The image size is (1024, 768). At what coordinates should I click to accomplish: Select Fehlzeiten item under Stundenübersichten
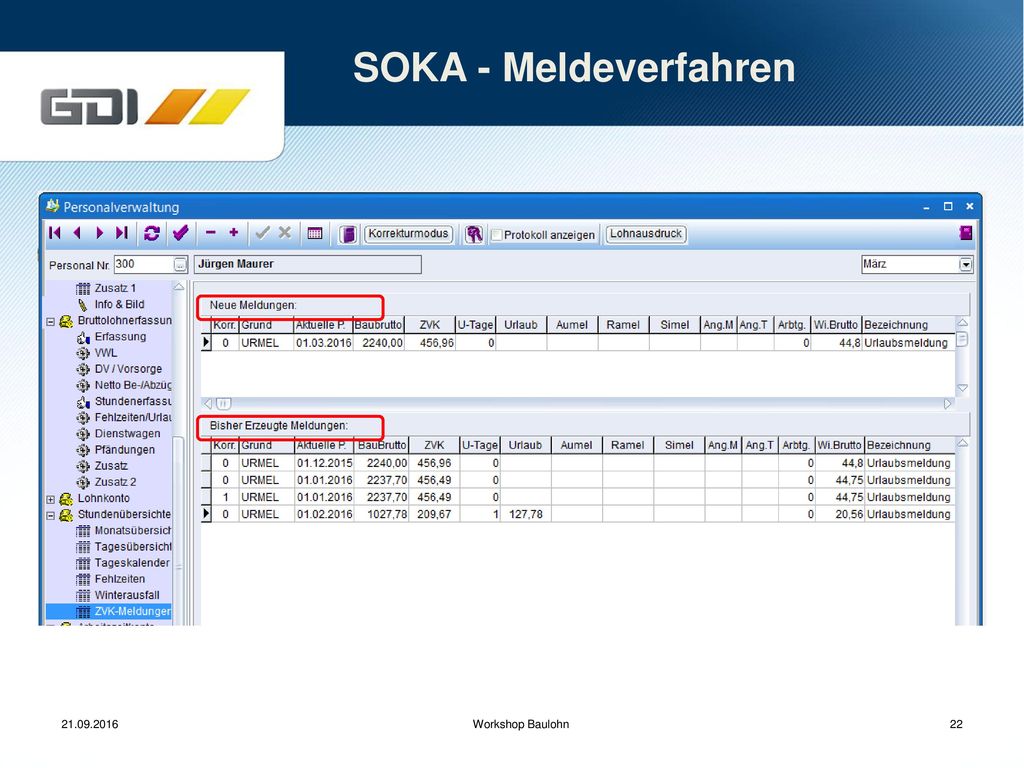coord(120,579)
